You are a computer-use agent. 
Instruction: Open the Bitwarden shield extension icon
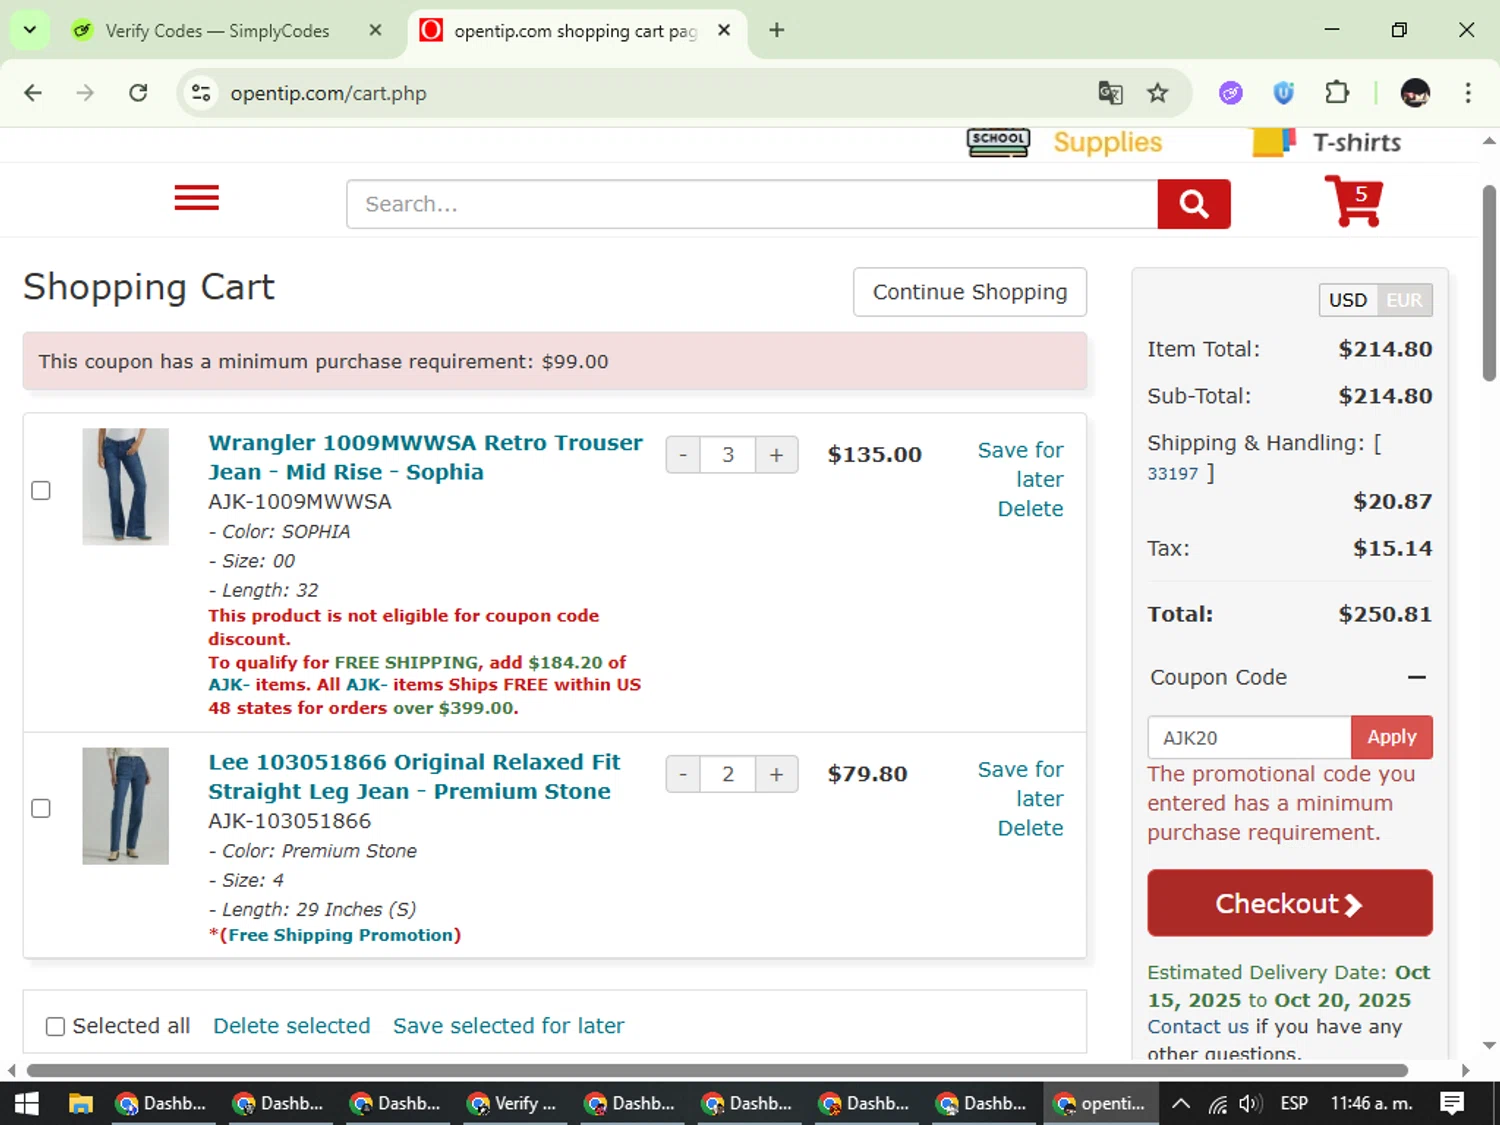[1284, 93]
